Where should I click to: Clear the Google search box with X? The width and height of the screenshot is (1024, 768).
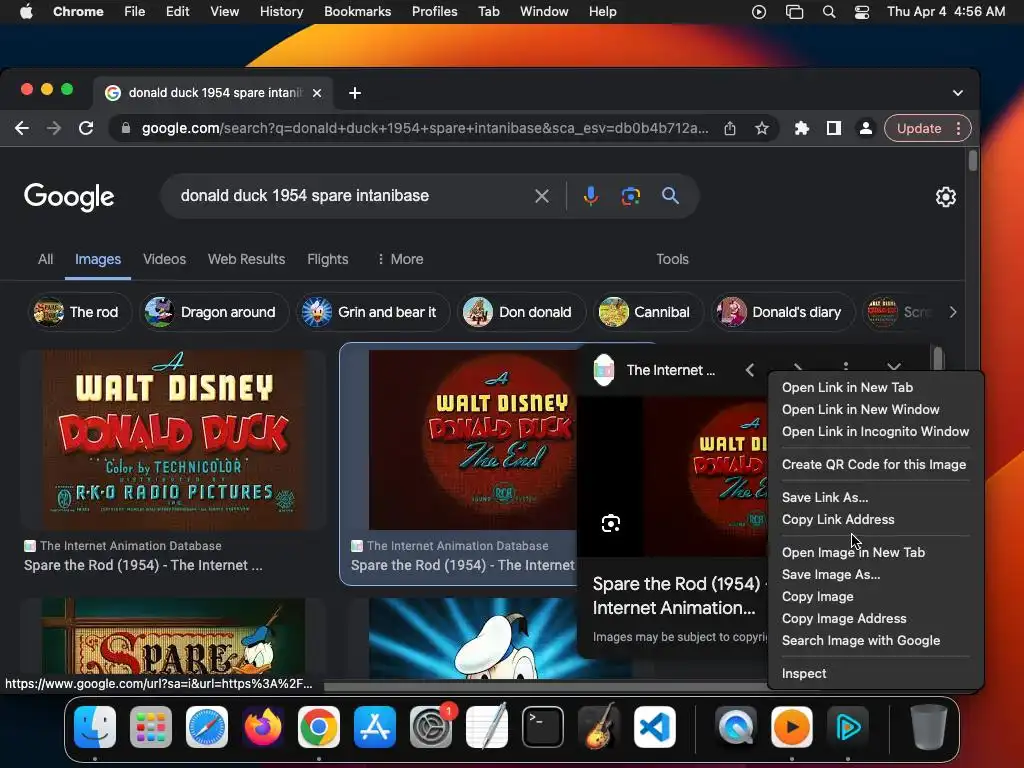coord(541,196)
